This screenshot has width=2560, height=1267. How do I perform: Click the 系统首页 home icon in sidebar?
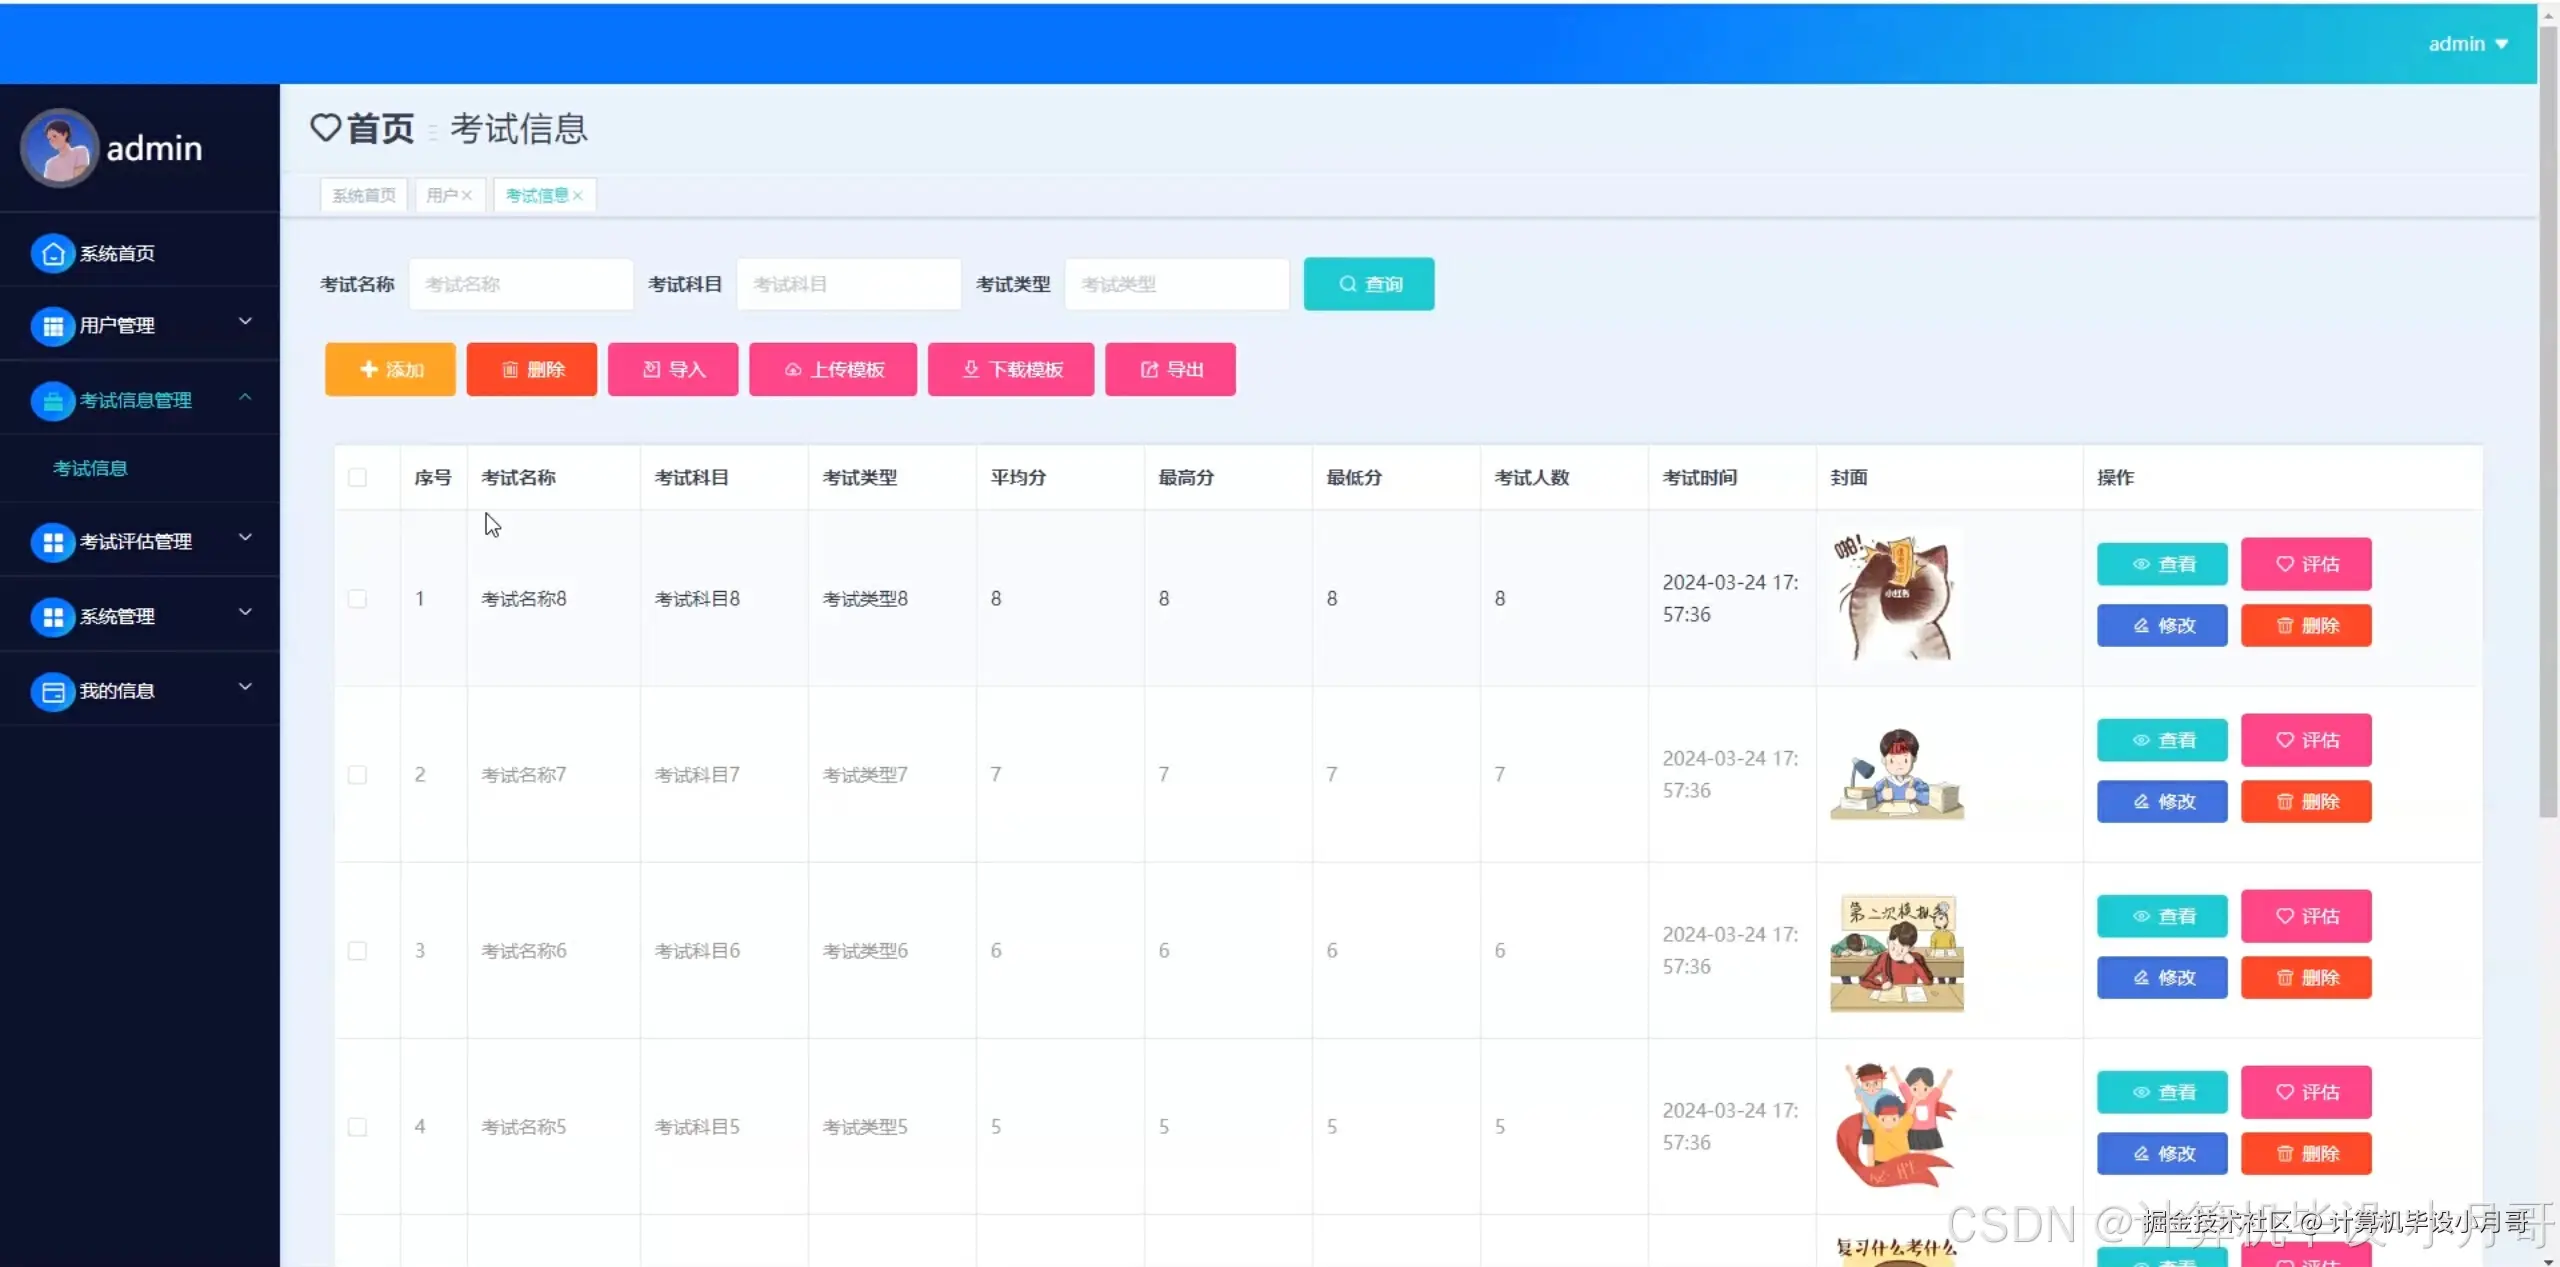[53, 254]
